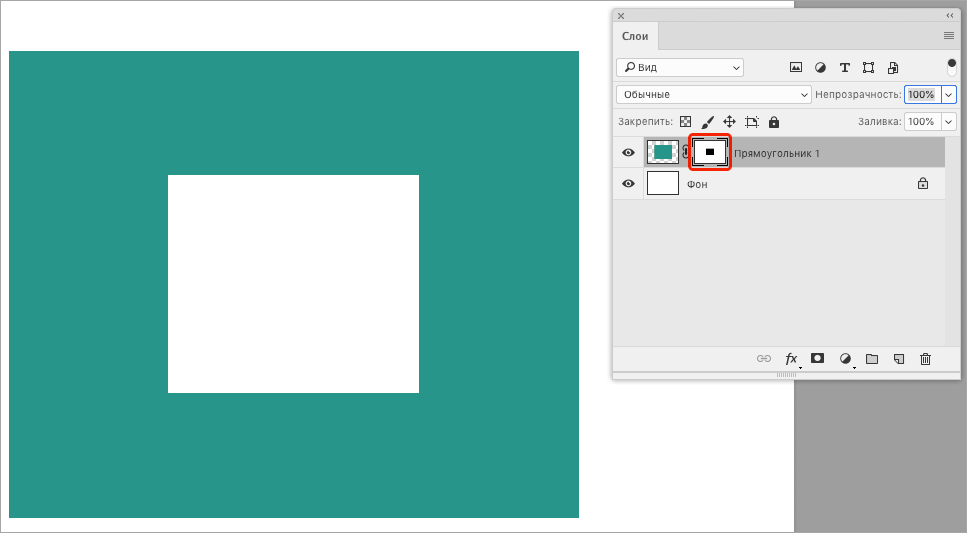The height and width of the screenshot is (533, 967).
Task: Expand the Непрозрачность slider arrow
Action: (949, 94)
